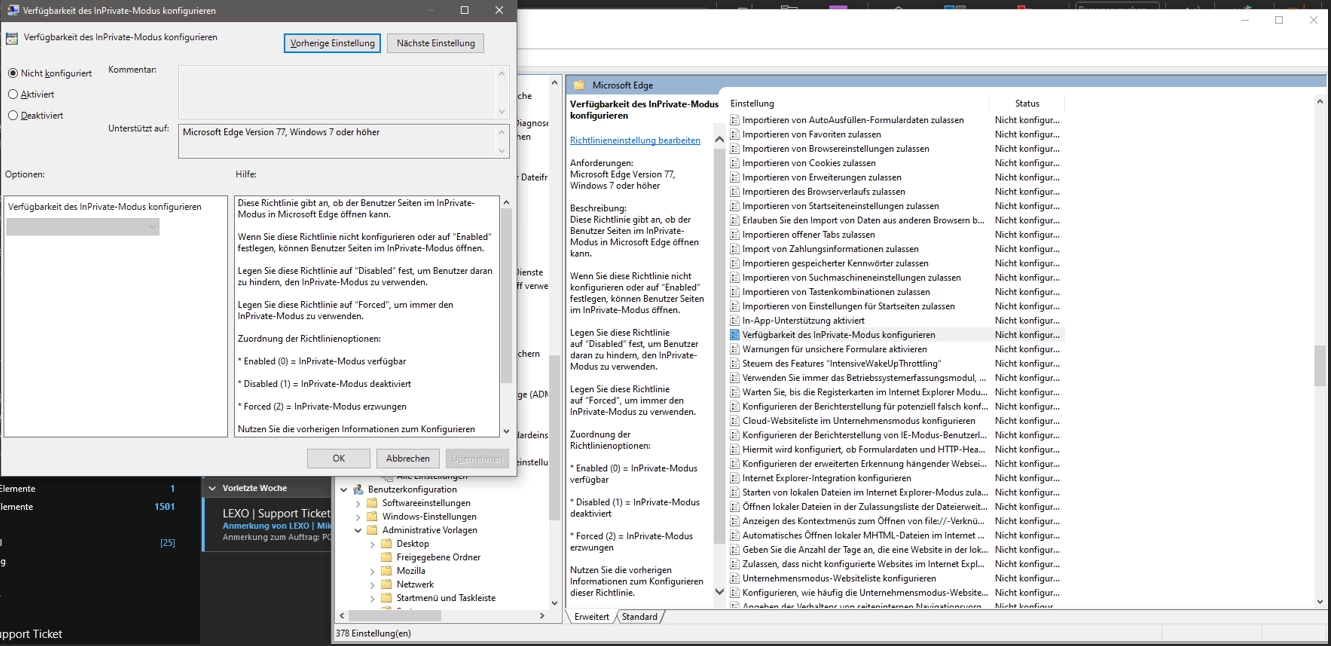Image resolution: width=1331 pixels, height=646 pixels.
Task: Expand the Startmenü und Taskleiste node
Action: [x=373, y=598]
